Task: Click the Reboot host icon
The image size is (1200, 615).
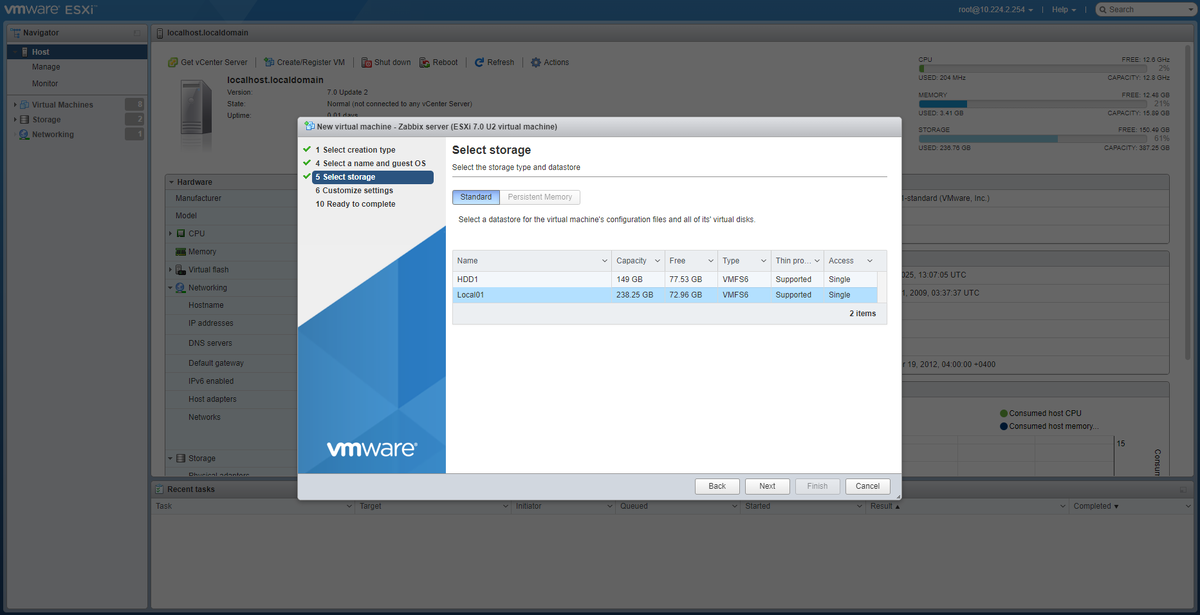Action: click(x=425, y=62)
